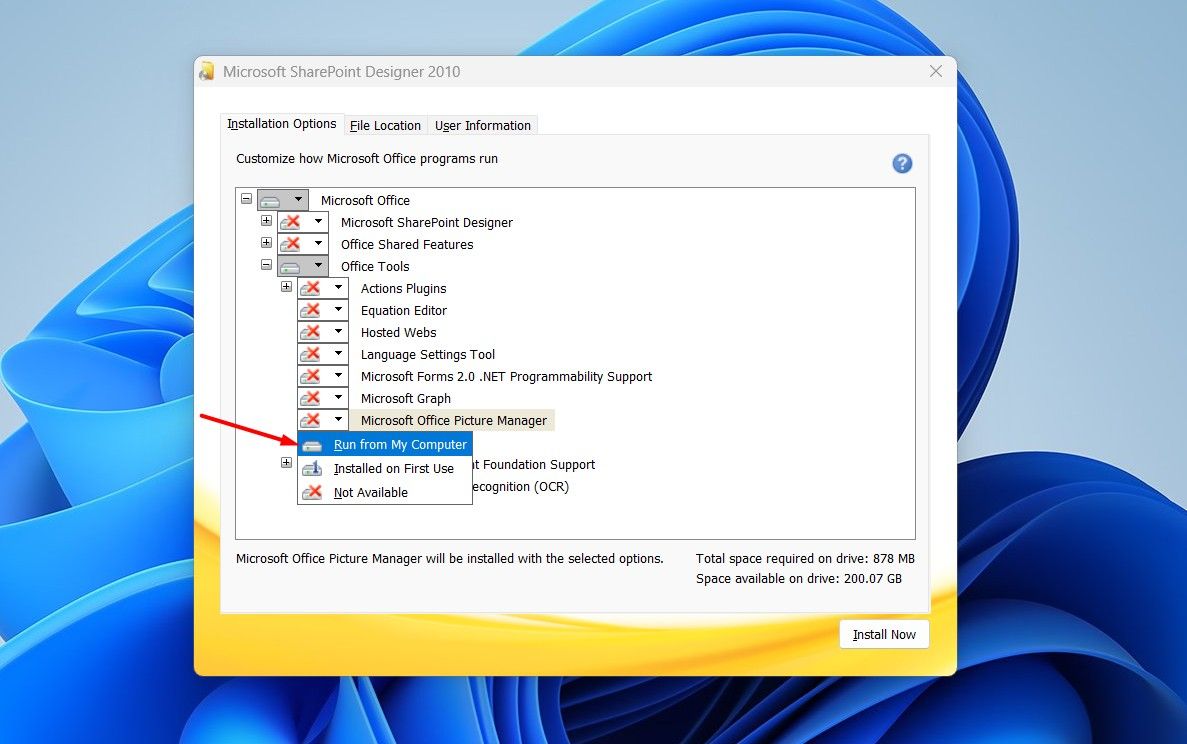Click the SharePoint Designer title bar icon
The image size is (1187, 744).
[x=207, y=72]
